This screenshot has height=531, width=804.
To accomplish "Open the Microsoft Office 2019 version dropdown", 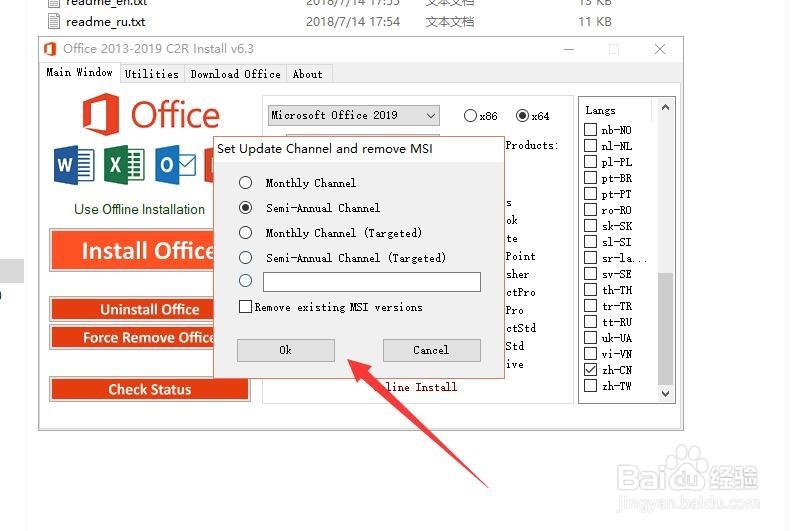I will (x=354, y=115).
